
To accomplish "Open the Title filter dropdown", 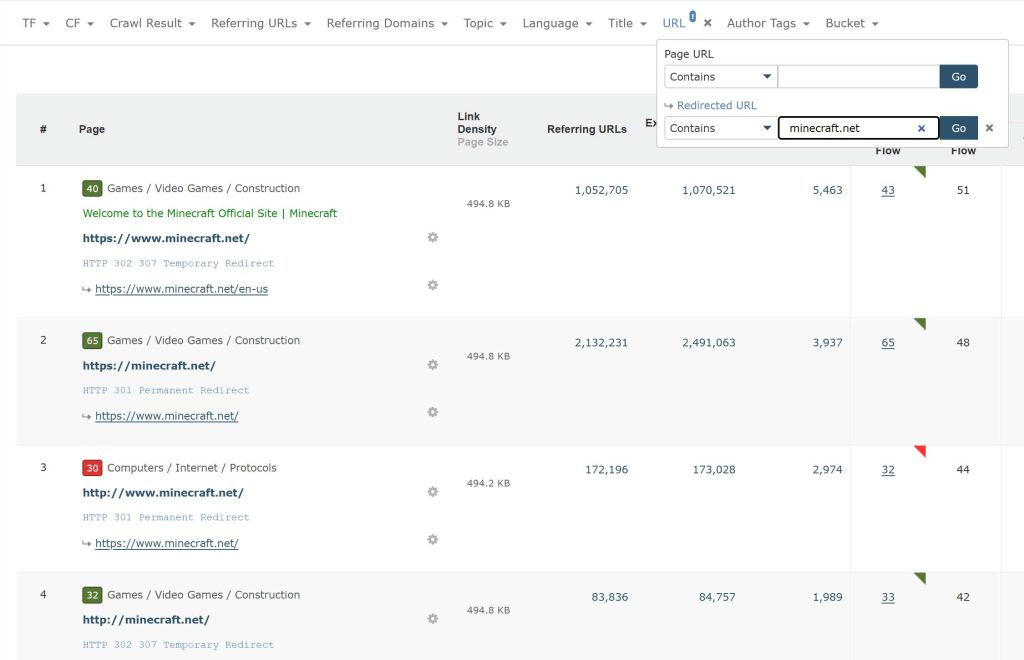I will pyautogui.click(x=627, y=24).
